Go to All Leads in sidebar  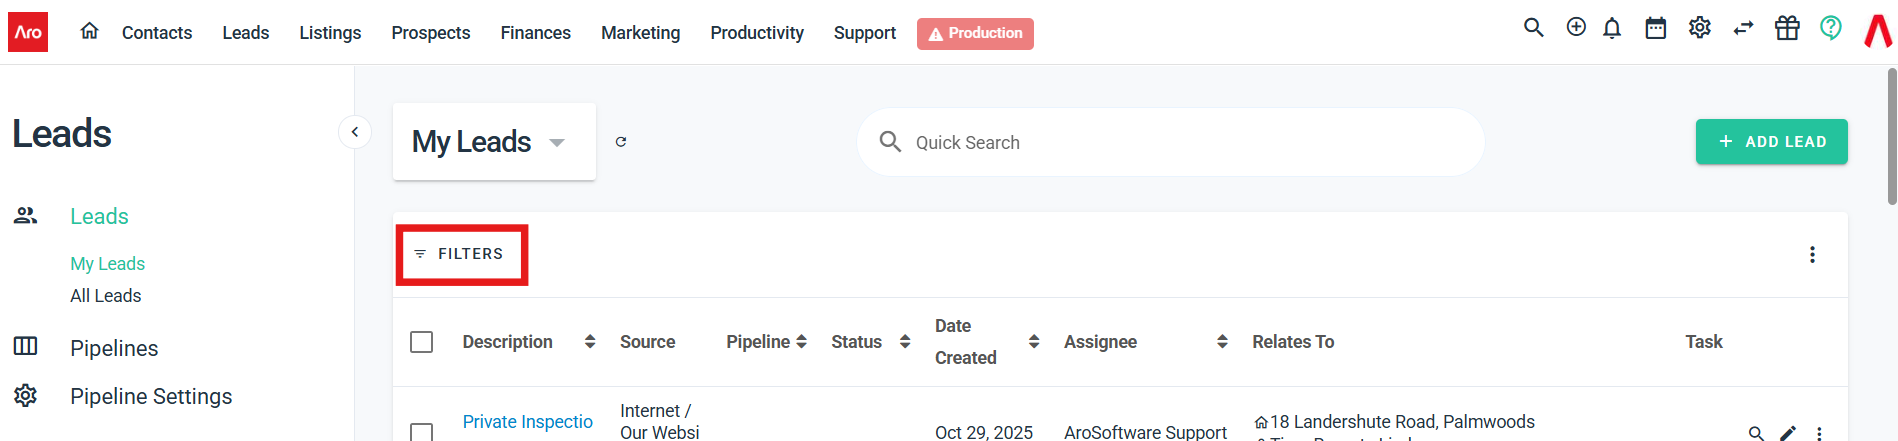coord(105,296)
